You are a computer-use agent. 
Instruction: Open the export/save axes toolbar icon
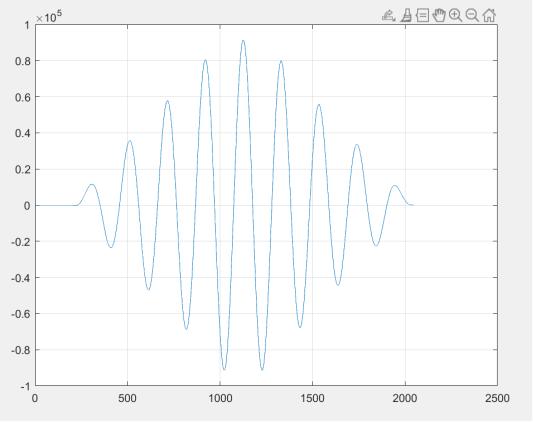(x=389, y=16)
